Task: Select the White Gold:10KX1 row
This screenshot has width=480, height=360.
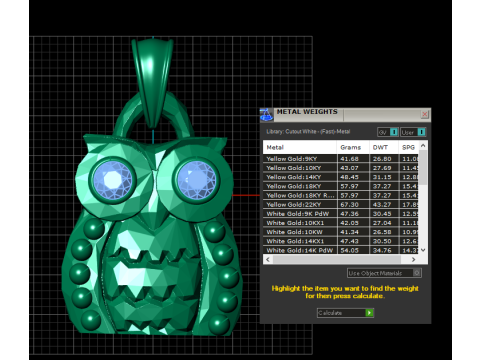Action: pos(341,223)
